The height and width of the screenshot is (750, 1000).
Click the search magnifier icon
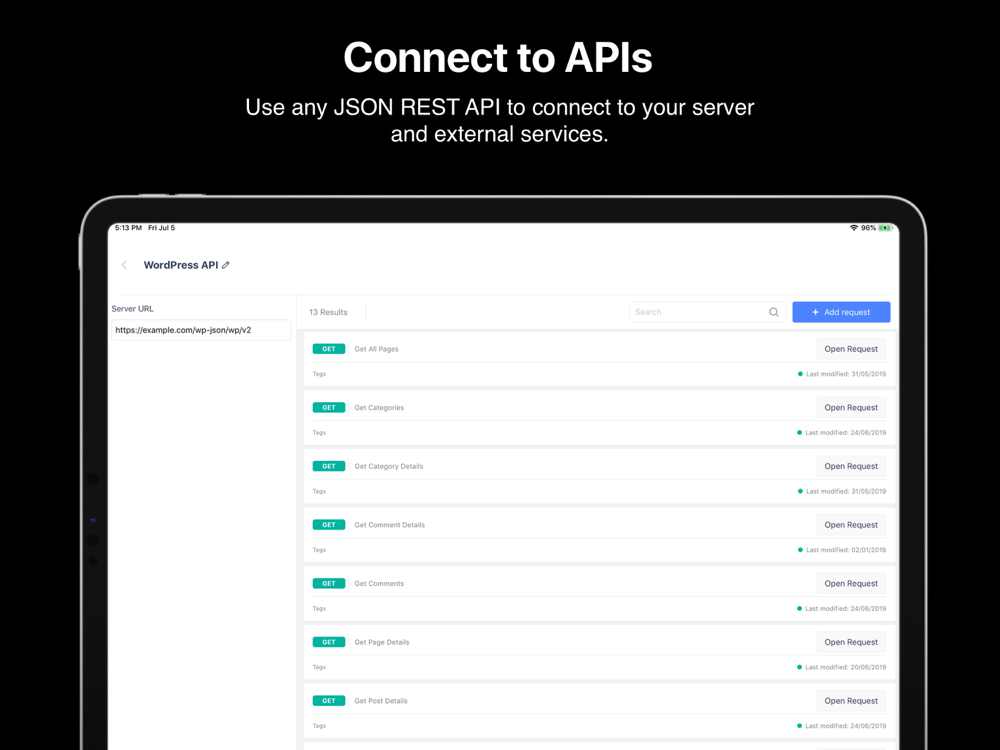pyautogui.click(x=774, y=312)
